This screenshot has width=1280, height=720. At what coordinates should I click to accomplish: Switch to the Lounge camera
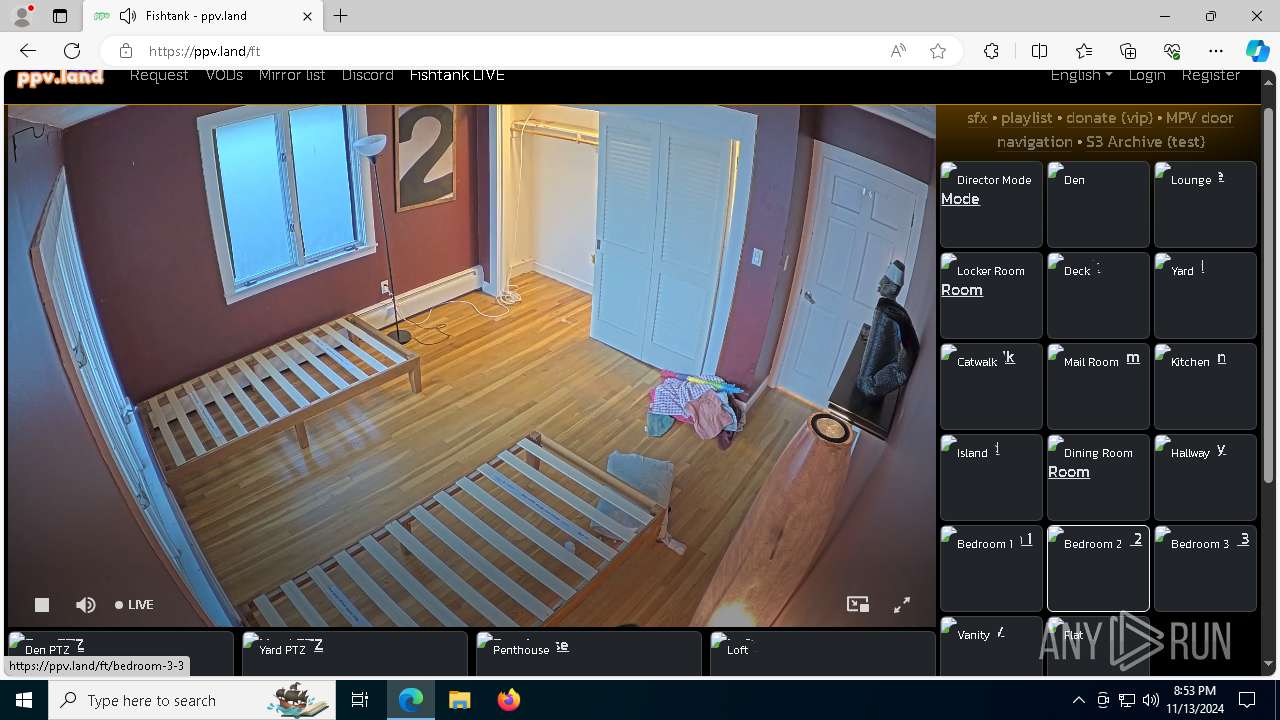[1205, 204]
